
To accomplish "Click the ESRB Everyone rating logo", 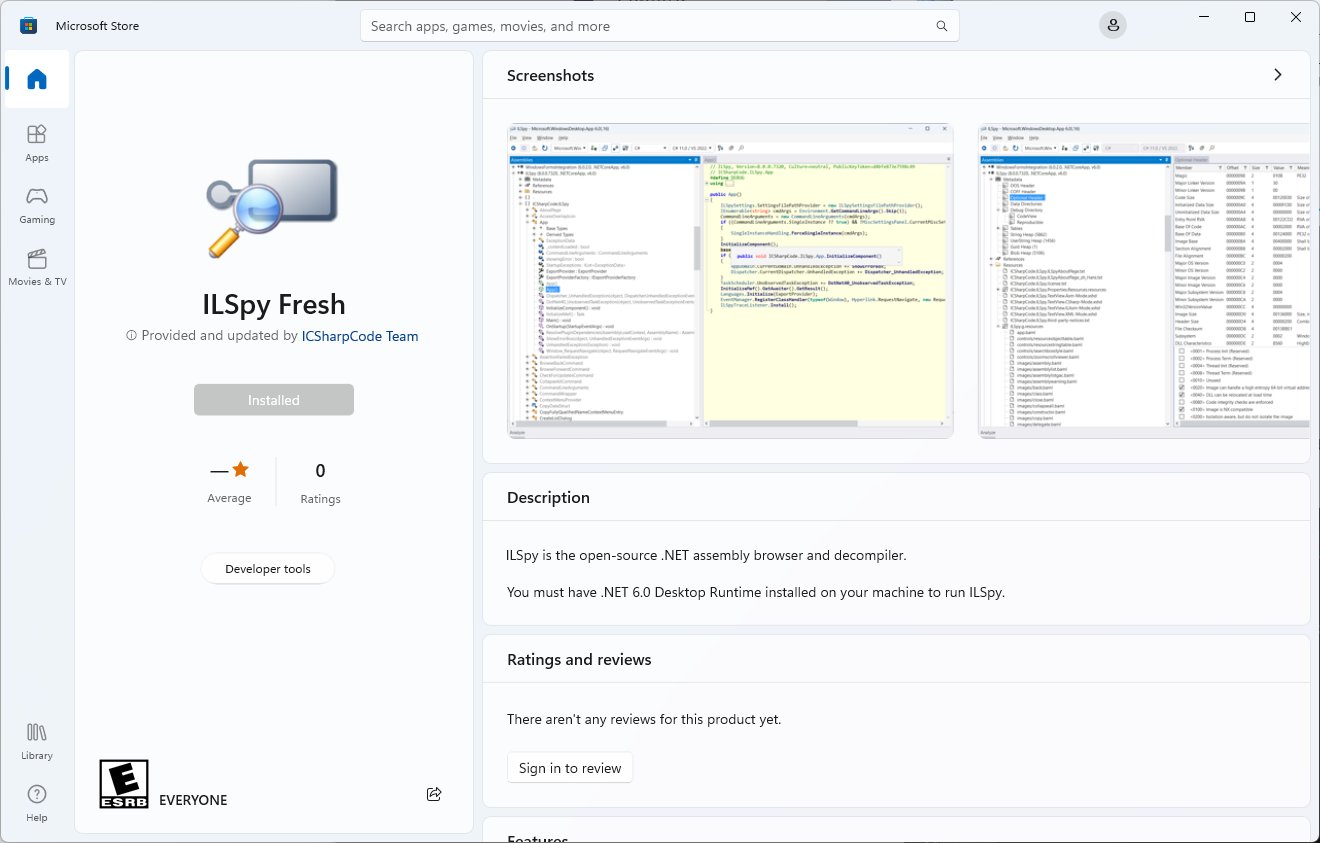I will (124, 783).
